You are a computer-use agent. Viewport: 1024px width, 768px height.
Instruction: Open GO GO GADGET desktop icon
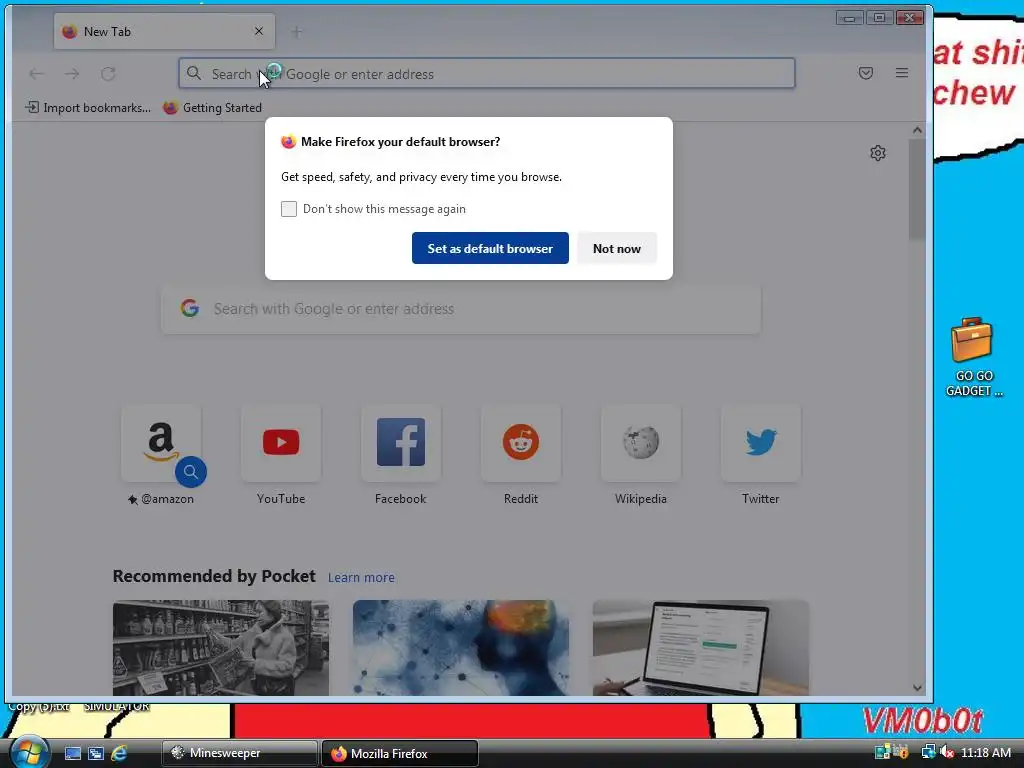972,357
